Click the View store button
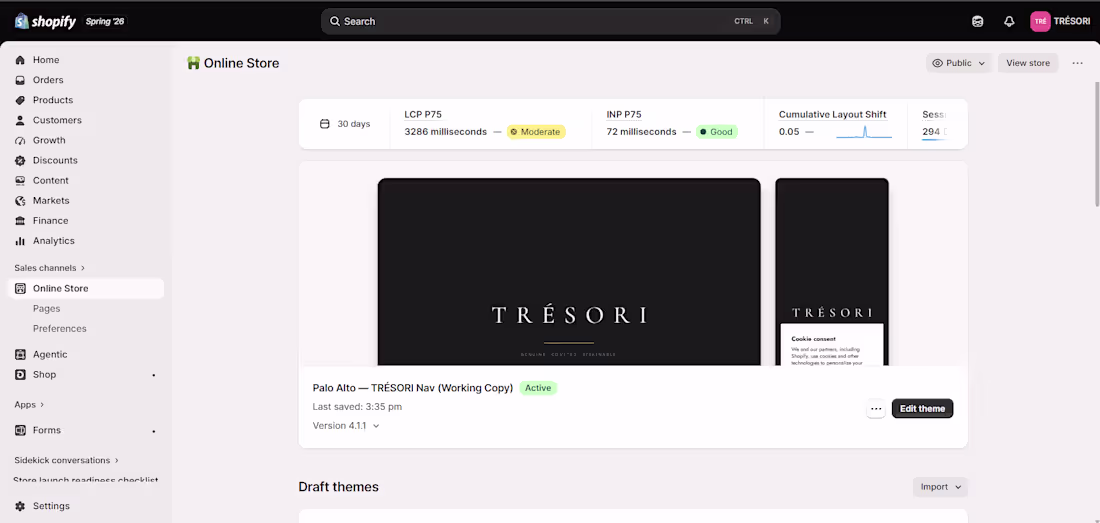Screen dimensions: 1100x523 (1028, 63)
